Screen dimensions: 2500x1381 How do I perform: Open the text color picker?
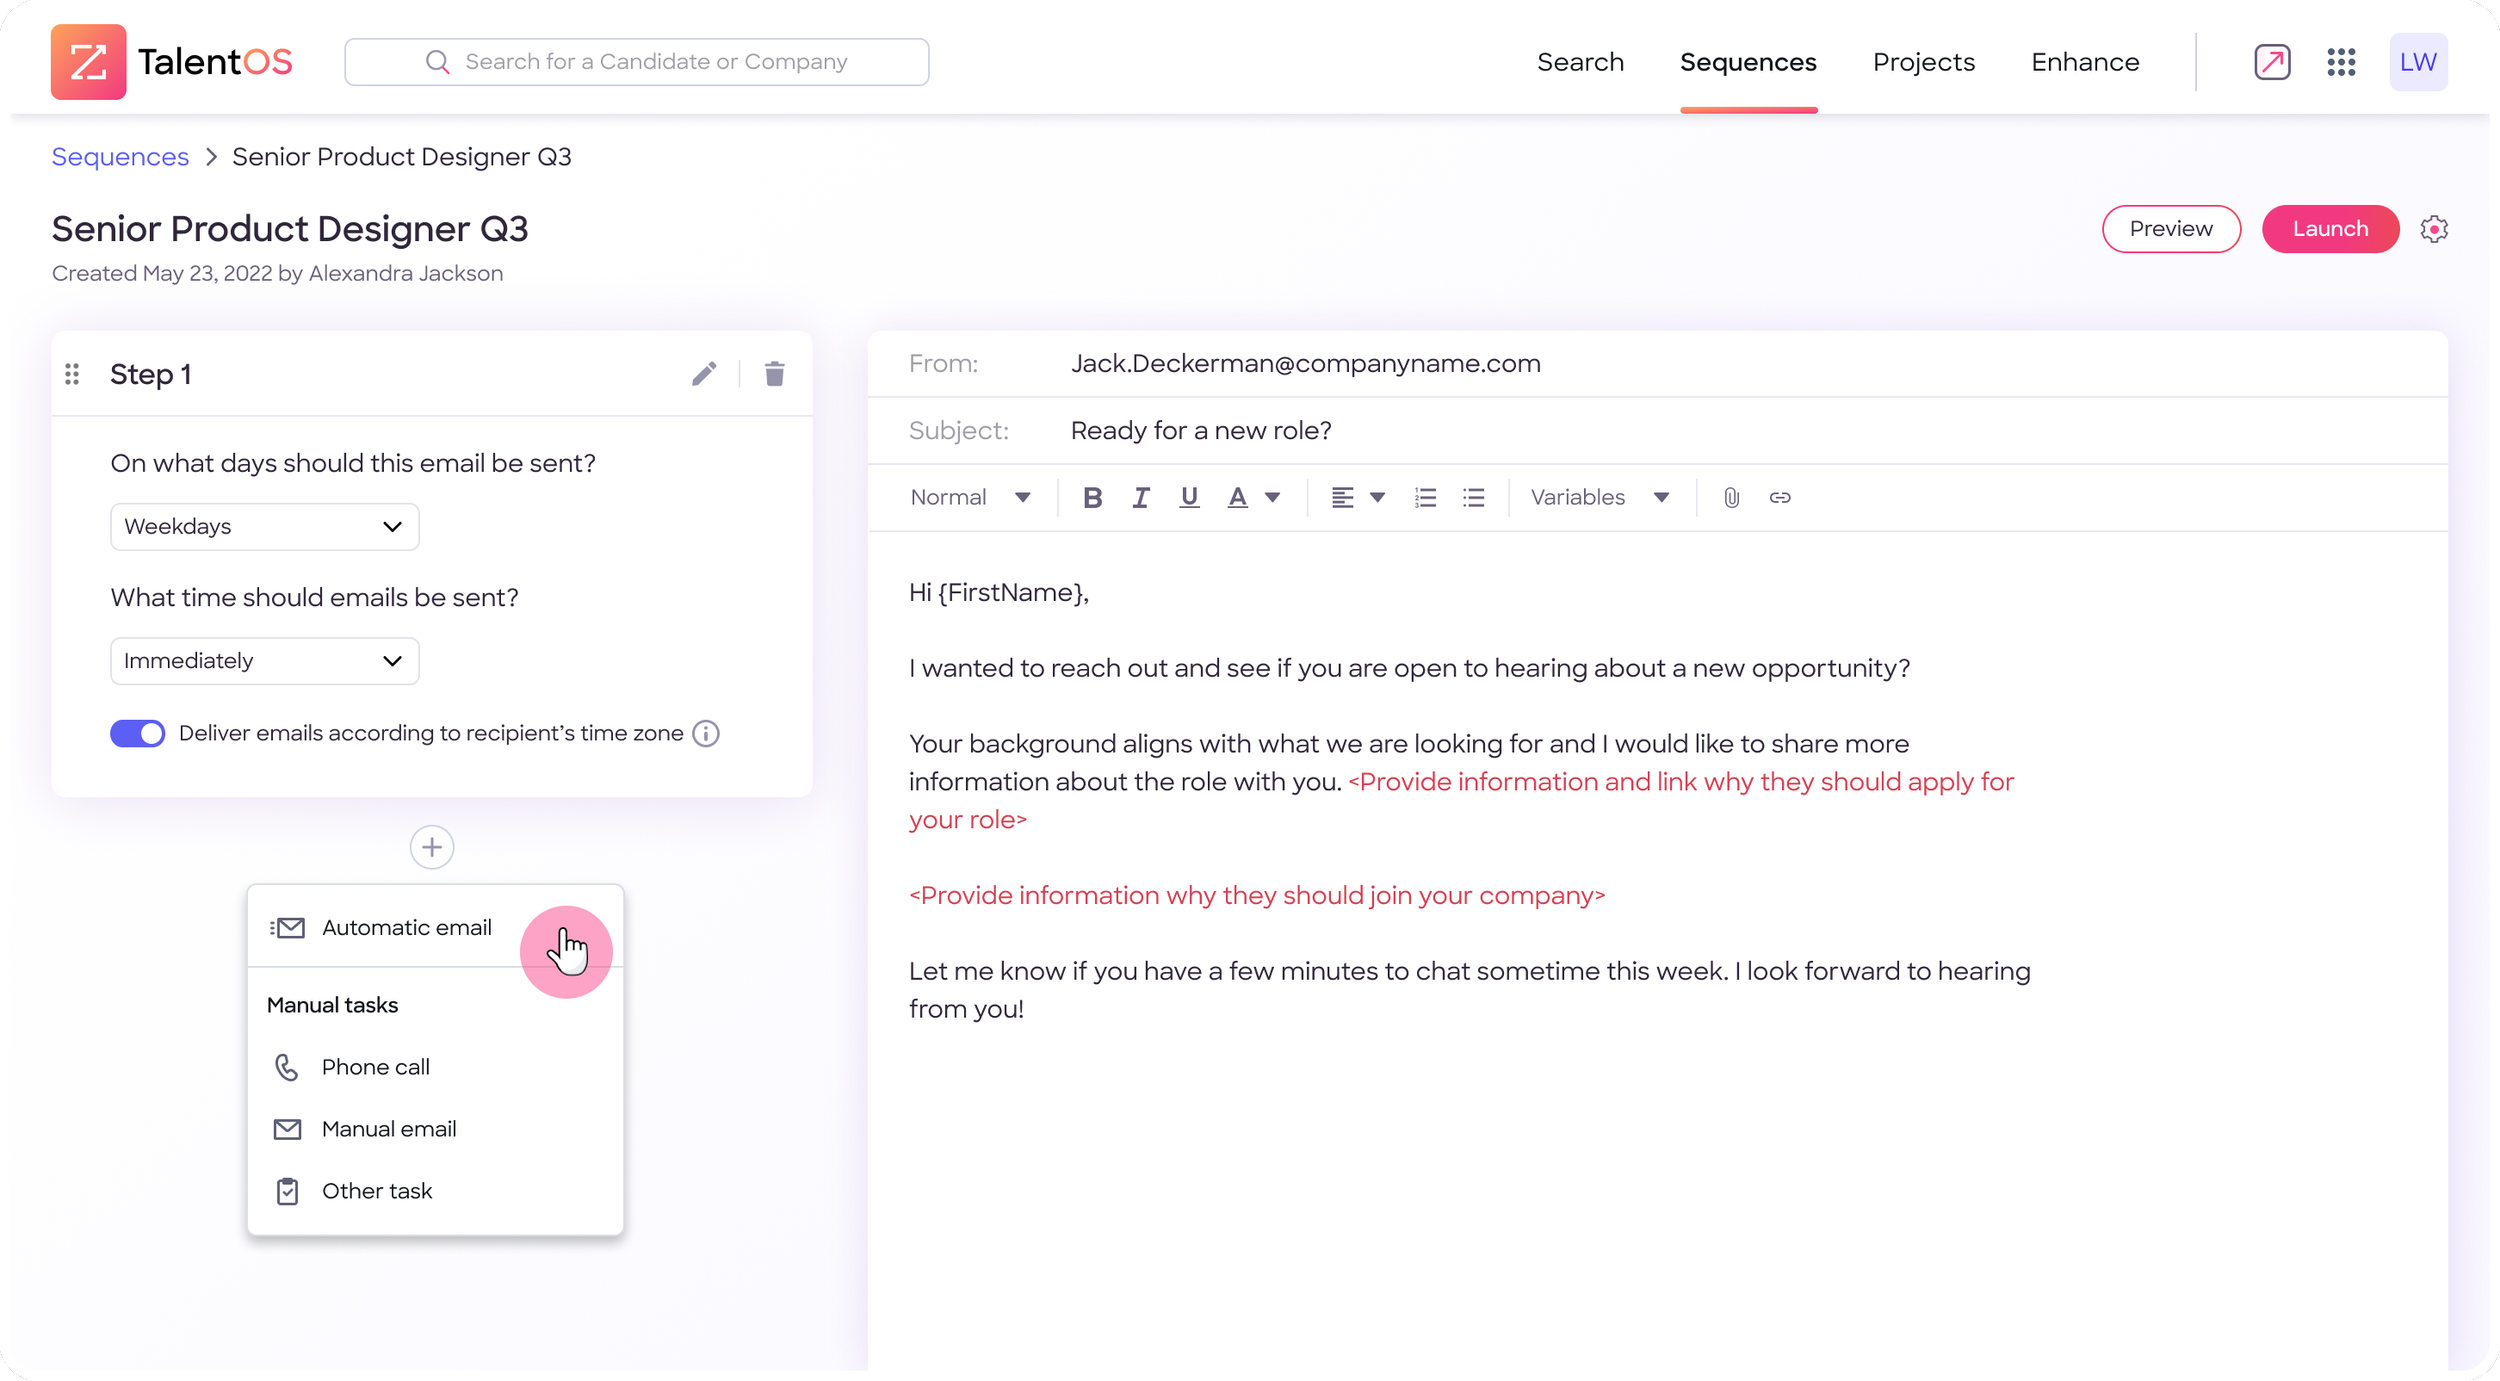click(x=1252, y=498)
